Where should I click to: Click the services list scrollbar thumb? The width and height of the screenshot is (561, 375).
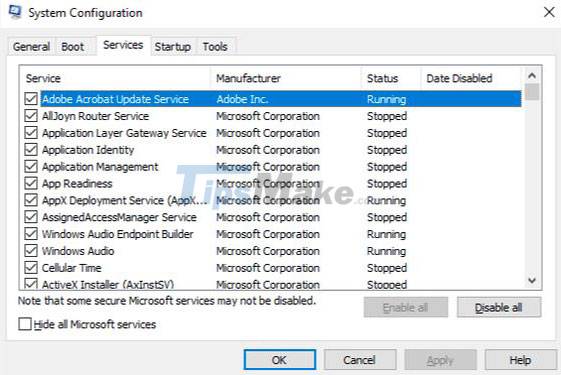[532, 92]
